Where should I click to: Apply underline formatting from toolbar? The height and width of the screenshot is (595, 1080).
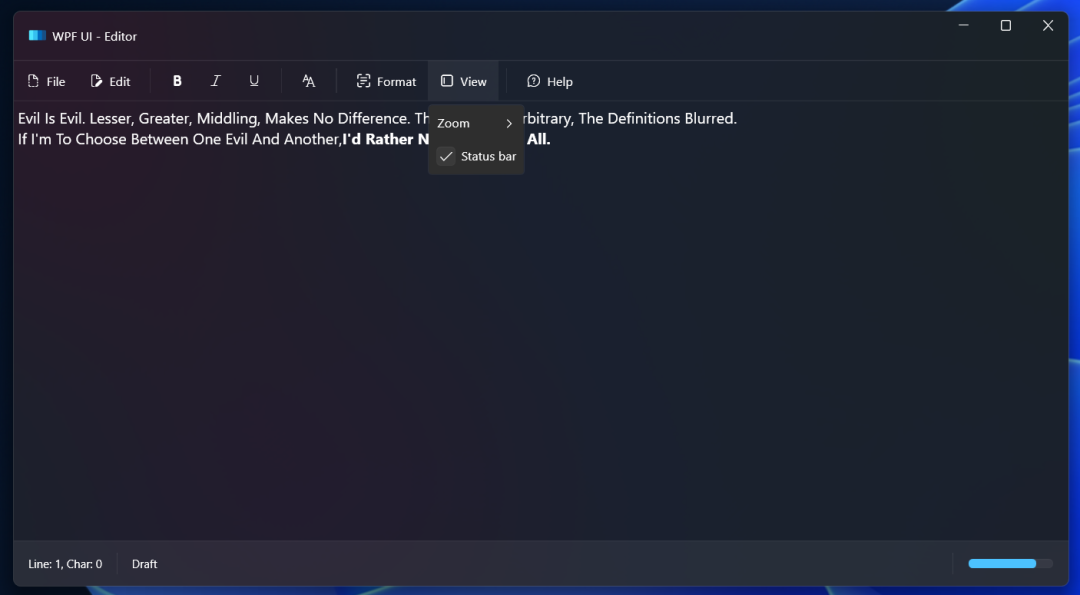[254, 81]
